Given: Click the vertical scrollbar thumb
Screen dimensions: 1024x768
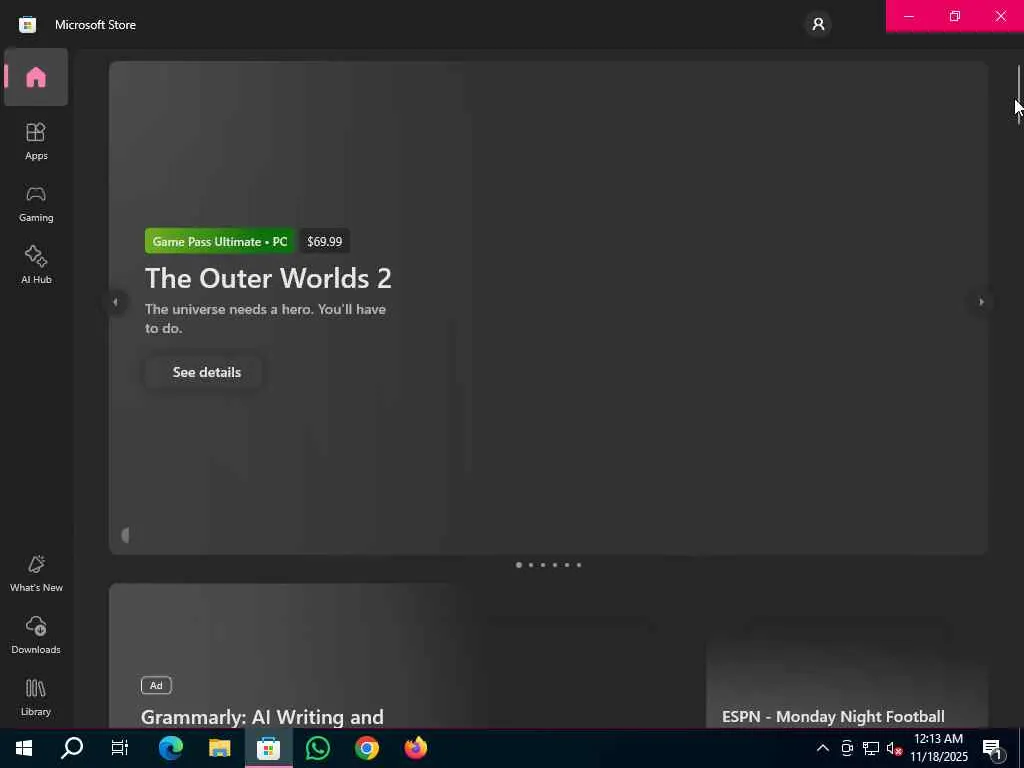Looking at the screenshot, I should [x=1018, y=95].
